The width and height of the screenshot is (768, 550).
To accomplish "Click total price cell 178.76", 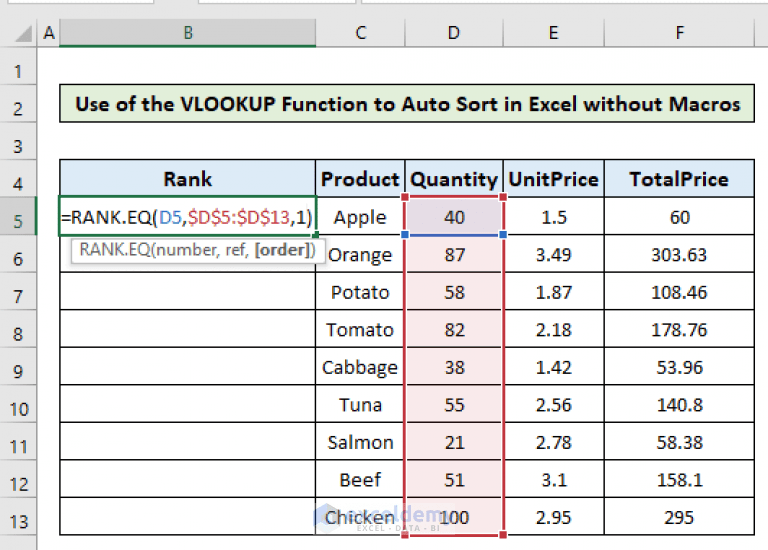I will (x=679, y=329).
